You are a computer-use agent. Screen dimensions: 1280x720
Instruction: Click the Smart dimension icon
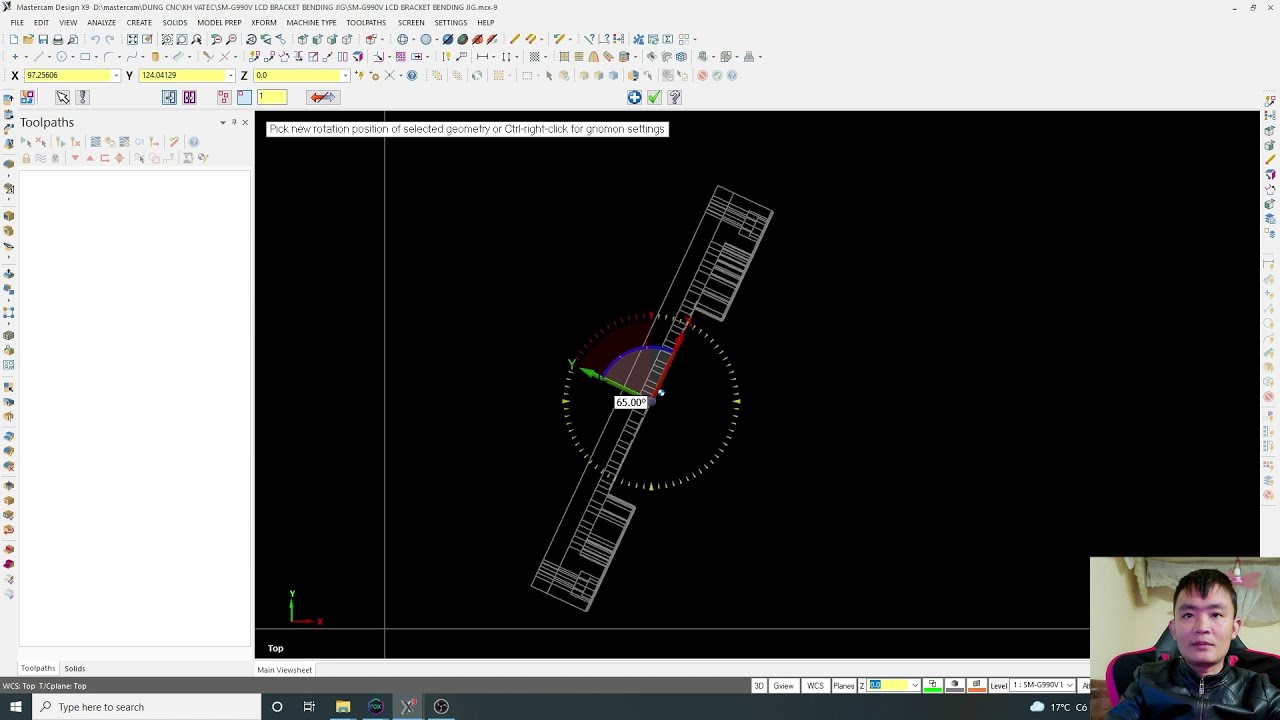[482, 56]
